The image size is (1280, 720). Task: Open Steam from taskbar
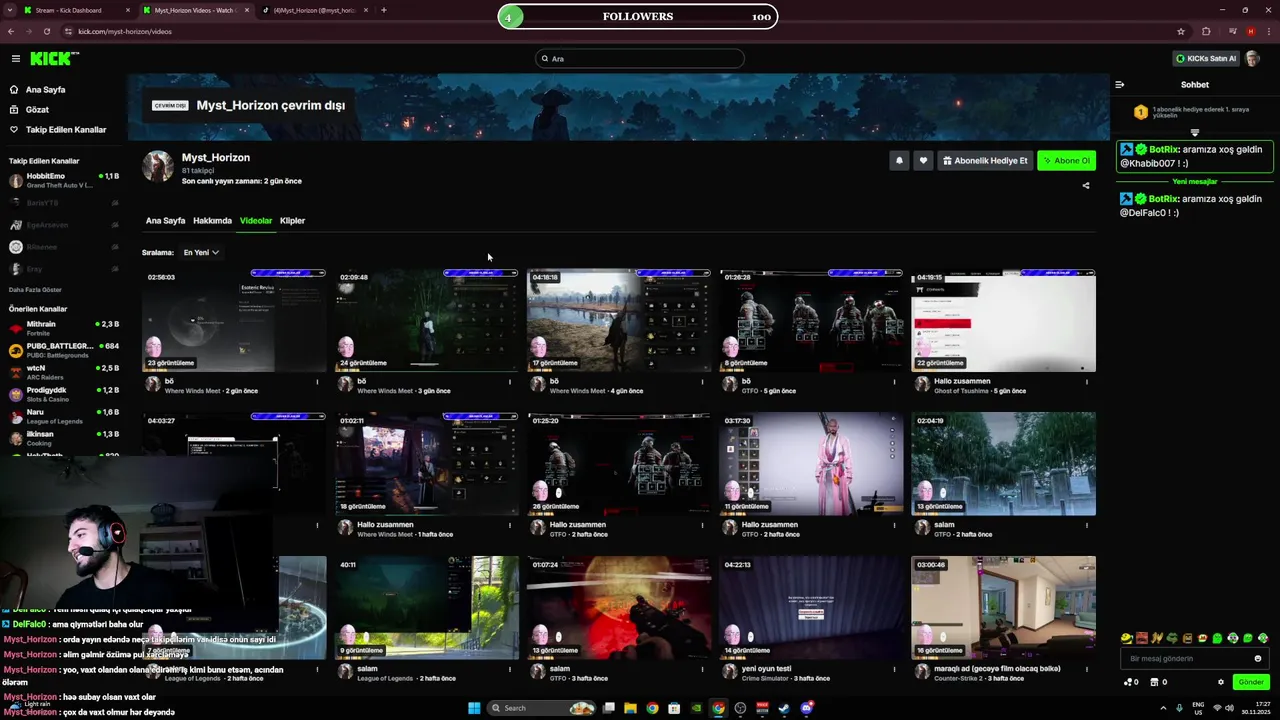[x=784, y=708]
